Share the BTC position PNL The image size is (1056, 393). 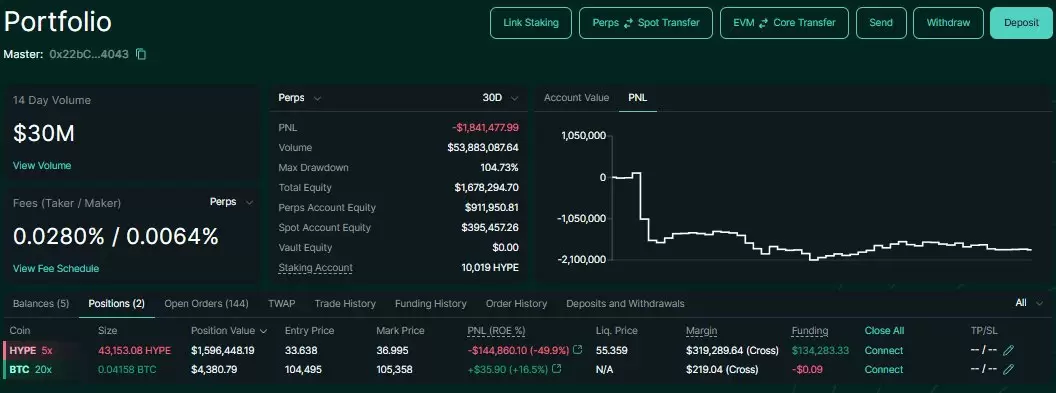point(556,369)
